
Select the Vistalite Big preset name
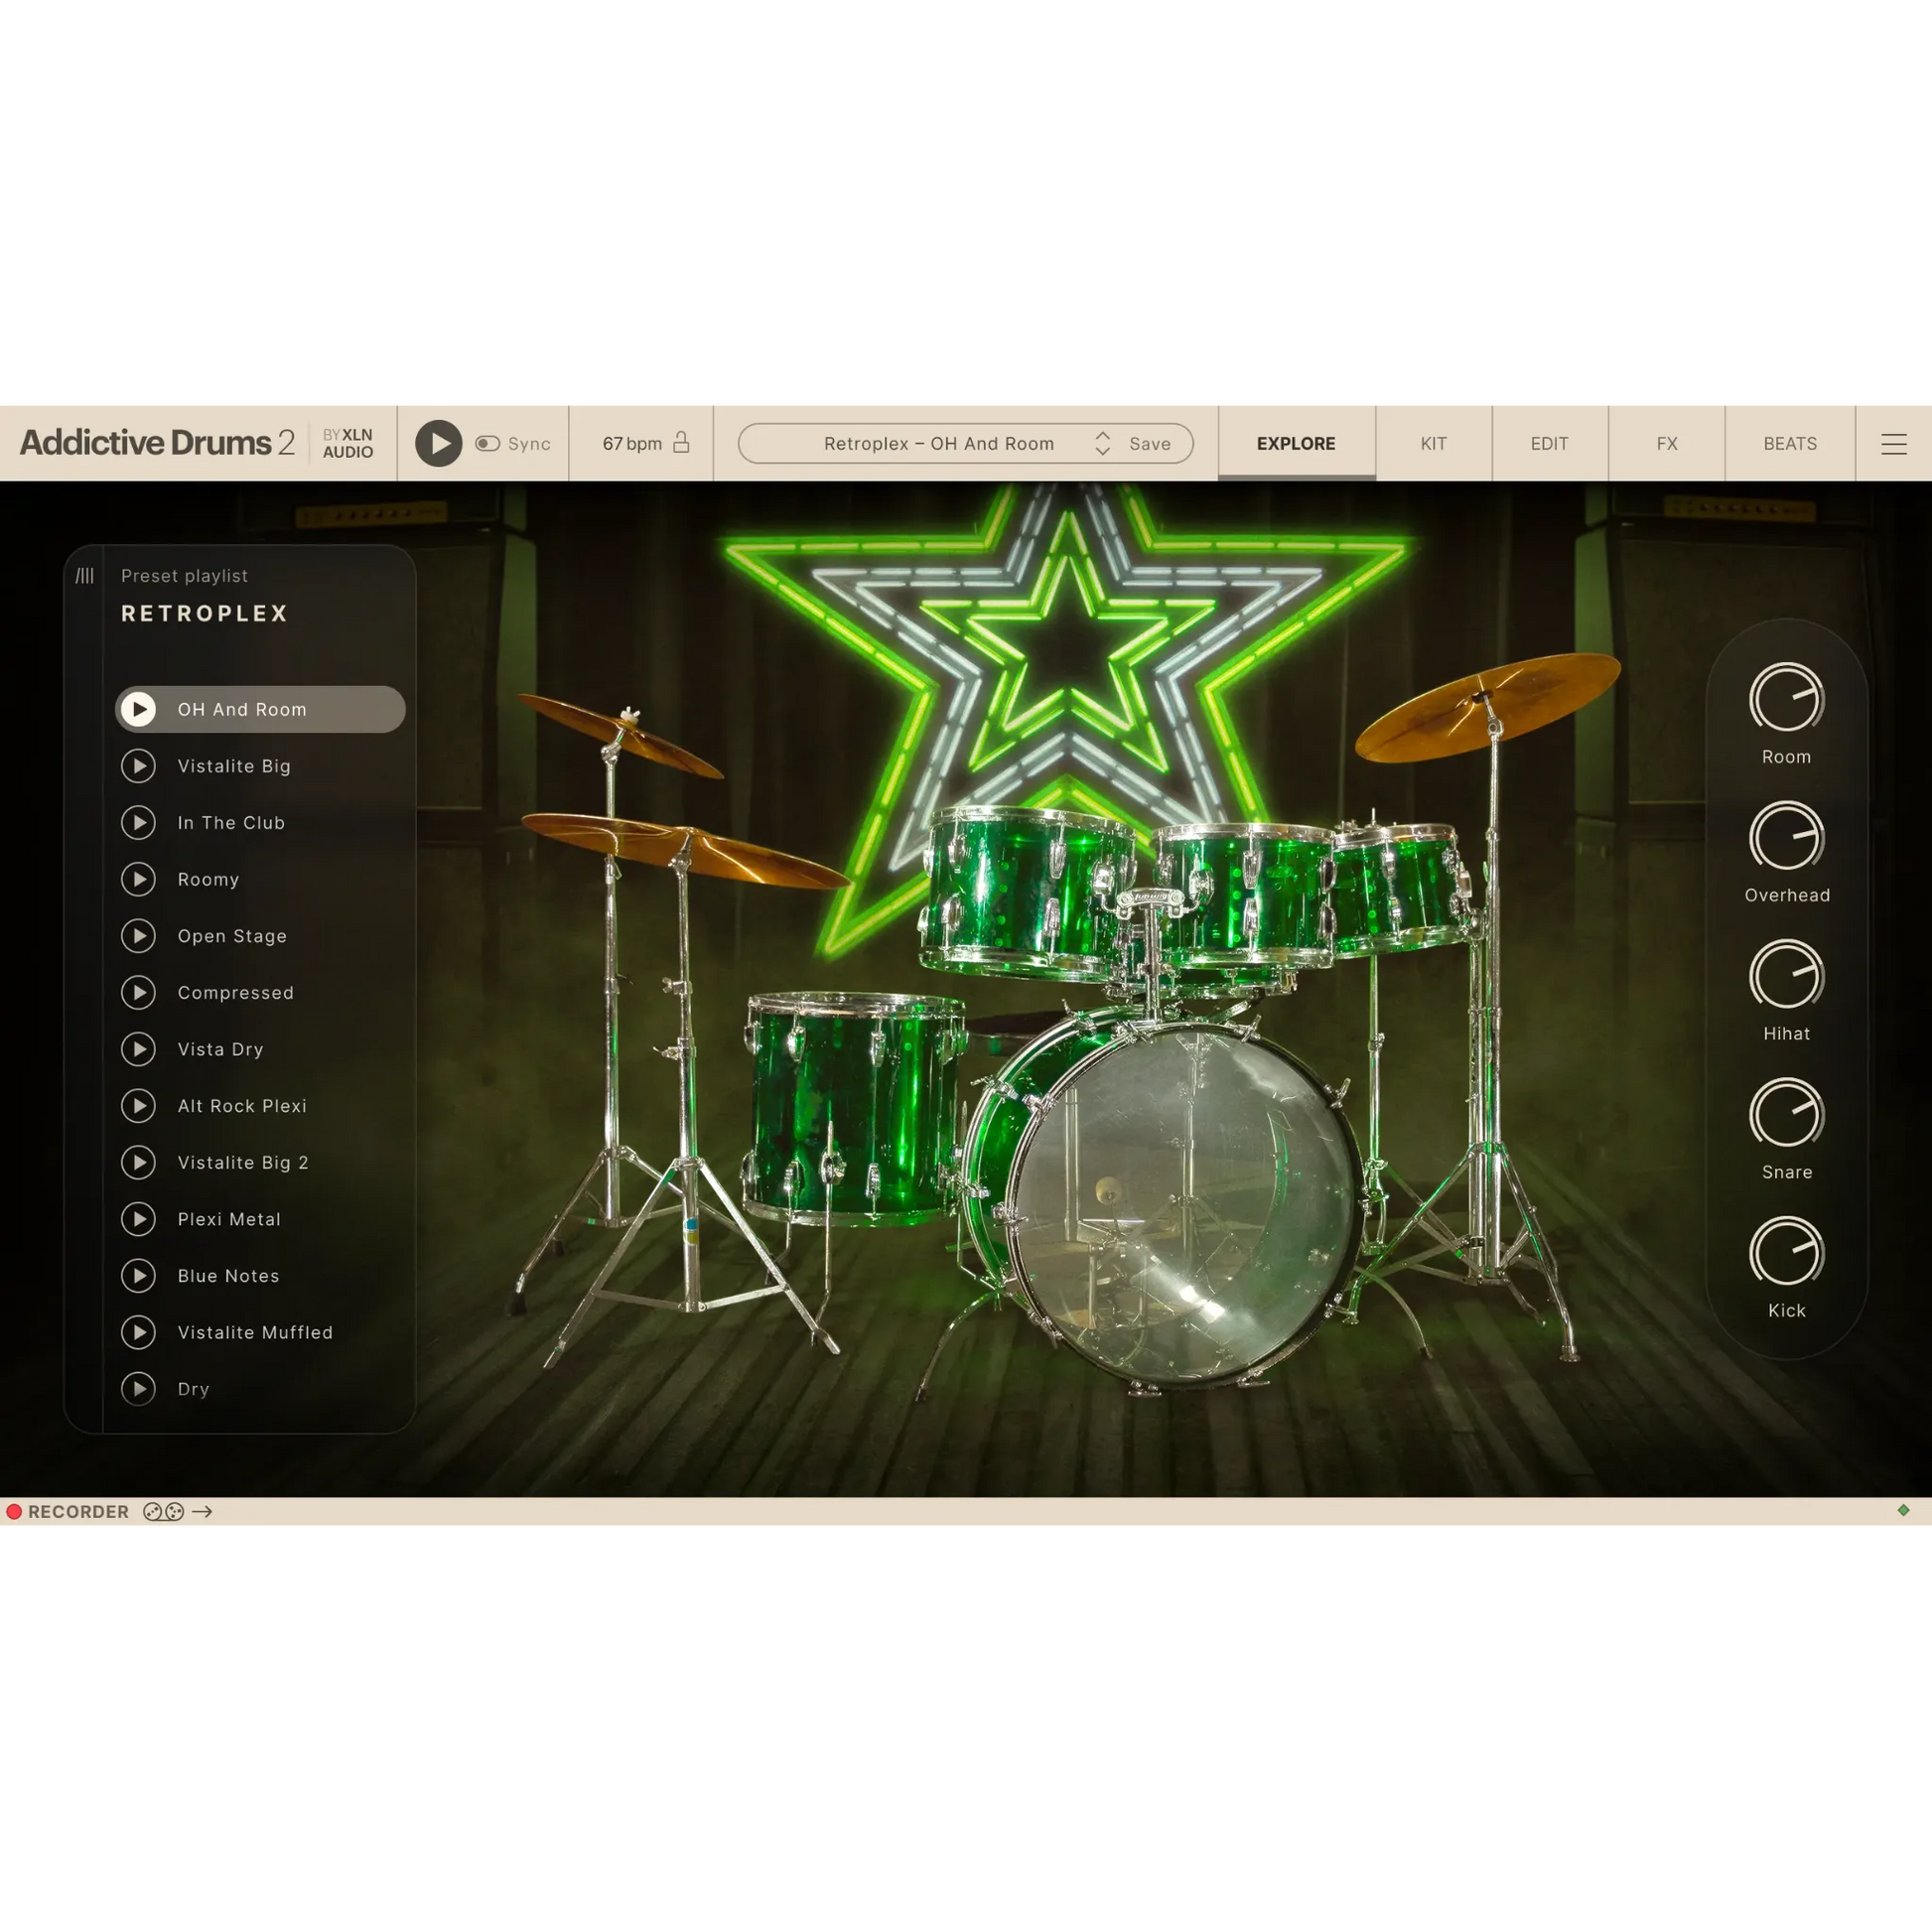click(x=234, y=766)
